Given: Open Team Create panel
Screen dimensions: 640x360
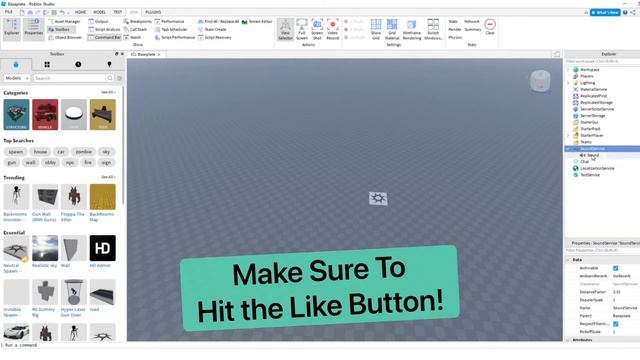Looking at the screenshot, I should pyautogui.click(x=212, y=29).
